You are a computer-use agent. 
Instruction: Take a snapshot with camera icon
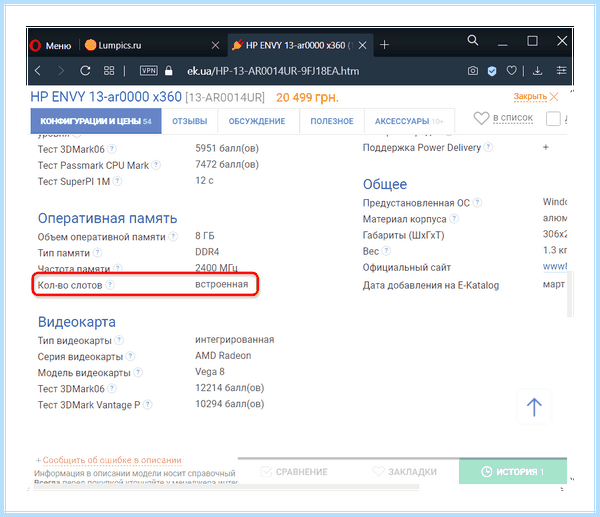(x=473, y=71)
